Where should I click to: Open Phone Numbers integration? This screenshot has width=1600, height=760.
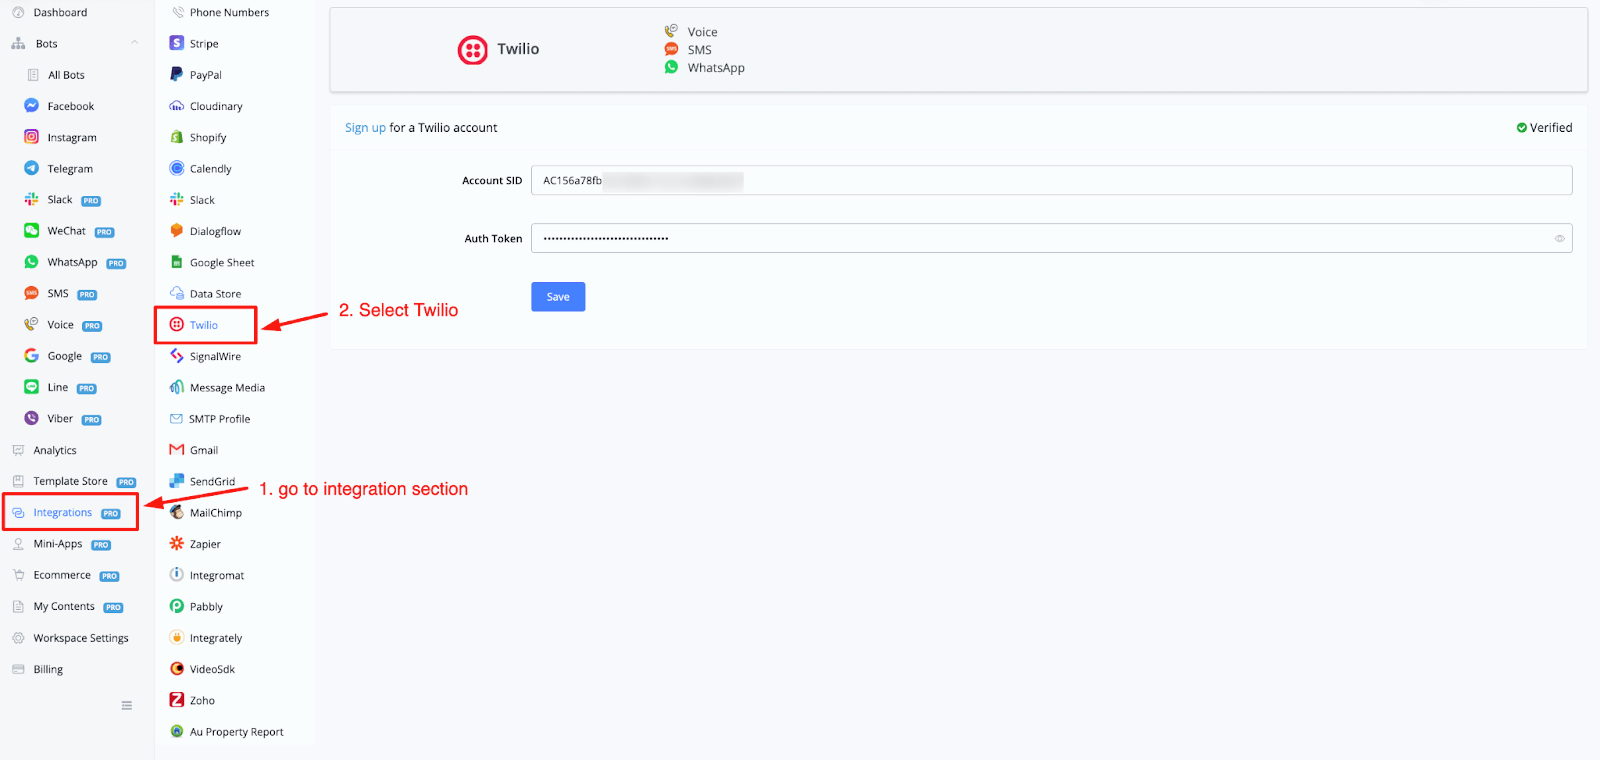click(x=229, y=12)
